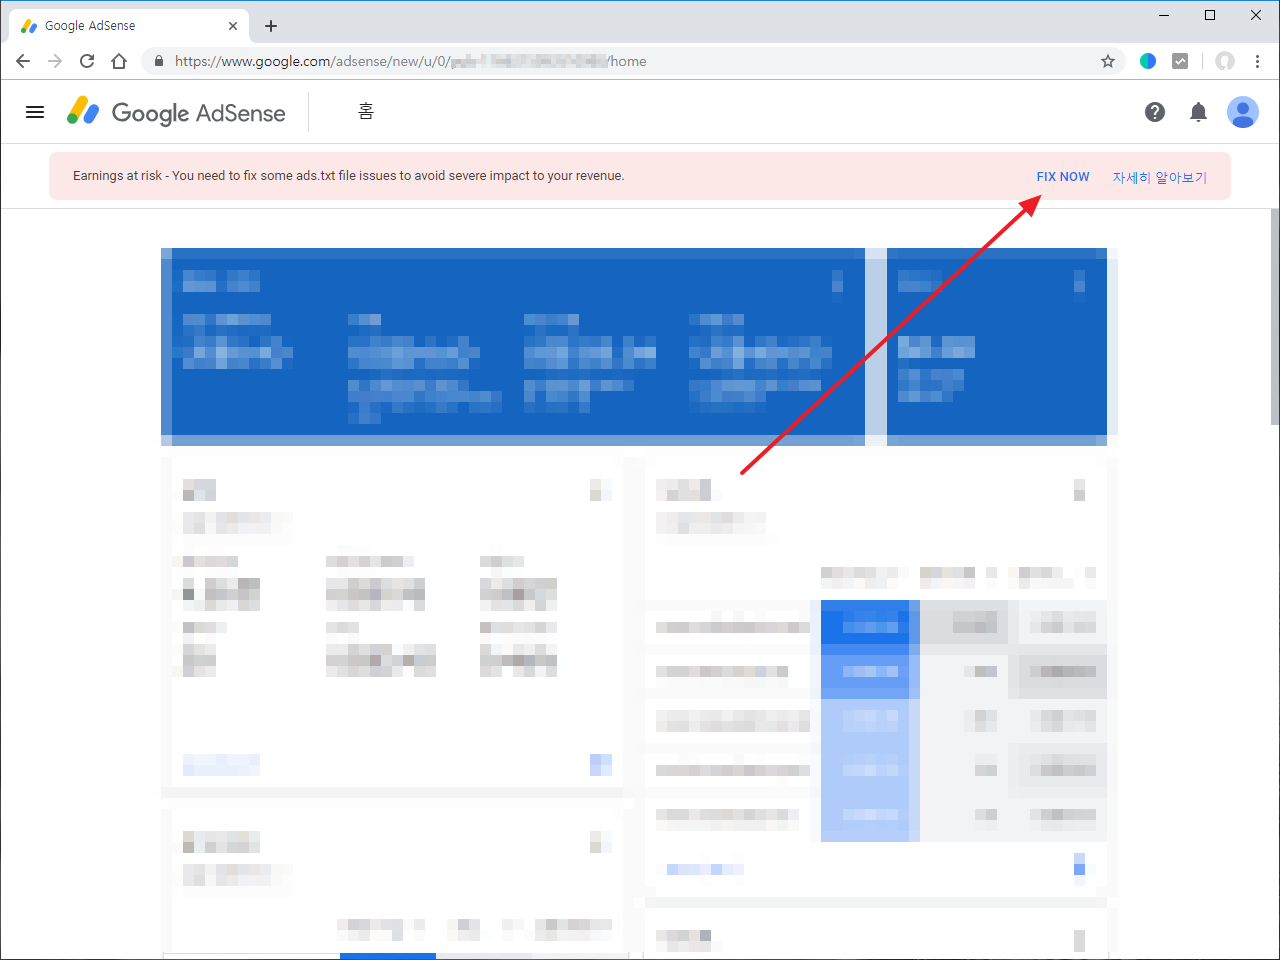Open the 자세히 알아보기 link
Viewport: 1280px width, 960px height.
coord(1159,177)
